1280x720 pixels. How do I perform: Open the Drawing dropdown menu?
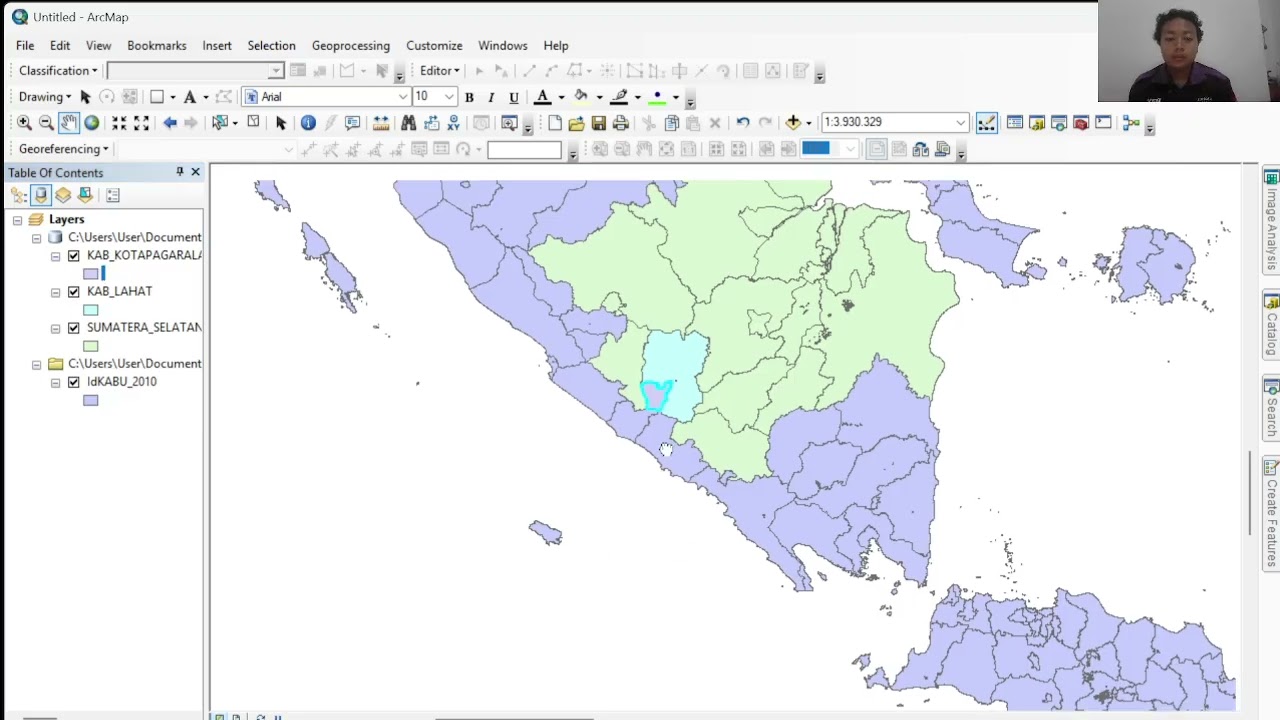tap(45, 97)
